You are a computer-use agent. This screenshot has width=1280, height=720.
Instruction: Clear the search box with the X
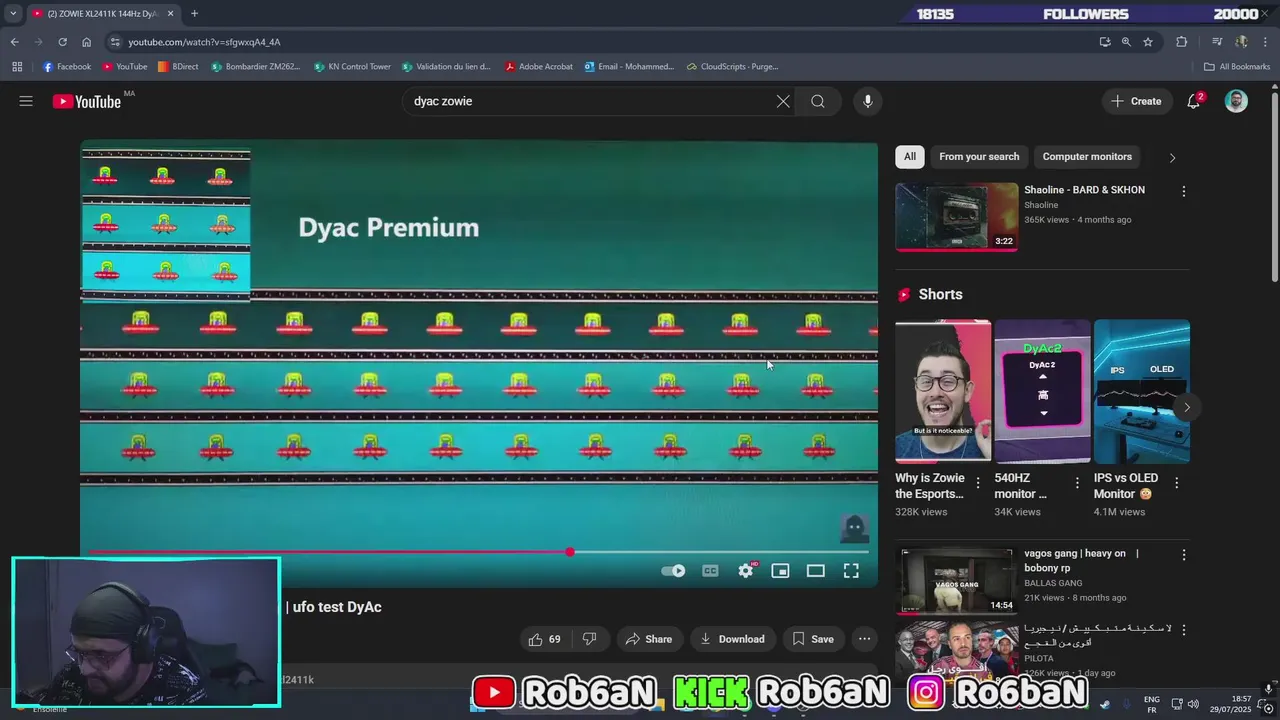(x=783, y=101)
